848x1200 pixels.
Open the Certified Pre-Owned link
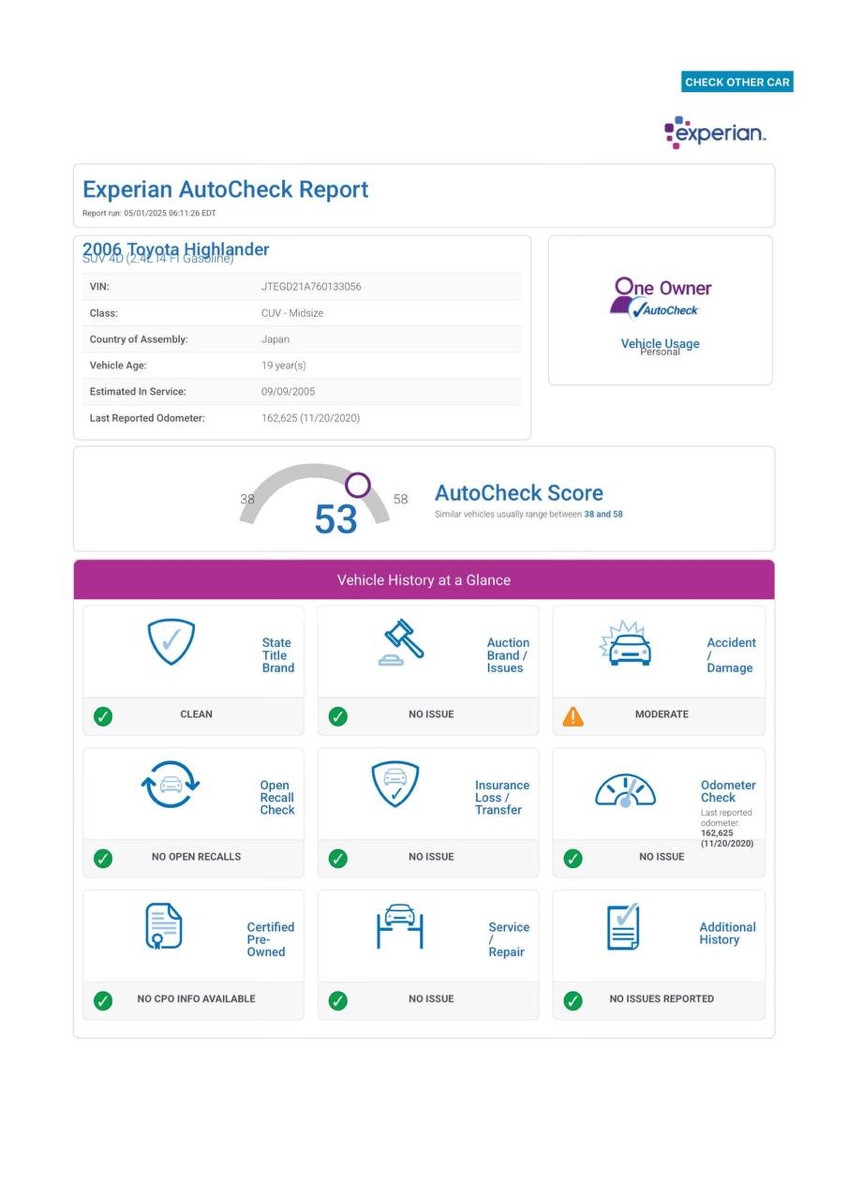(270, 940)
